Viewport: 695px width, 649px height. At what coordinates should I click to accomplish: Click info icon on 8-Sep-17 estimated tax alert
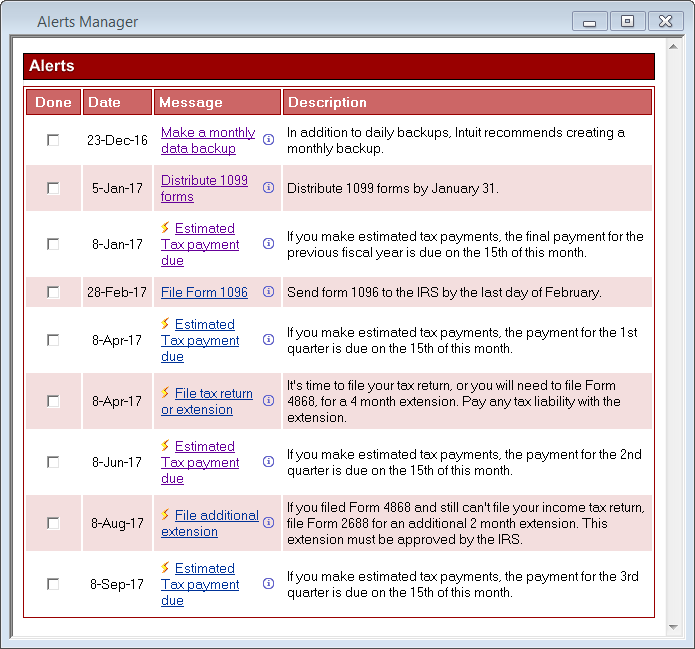pos(268,584)
